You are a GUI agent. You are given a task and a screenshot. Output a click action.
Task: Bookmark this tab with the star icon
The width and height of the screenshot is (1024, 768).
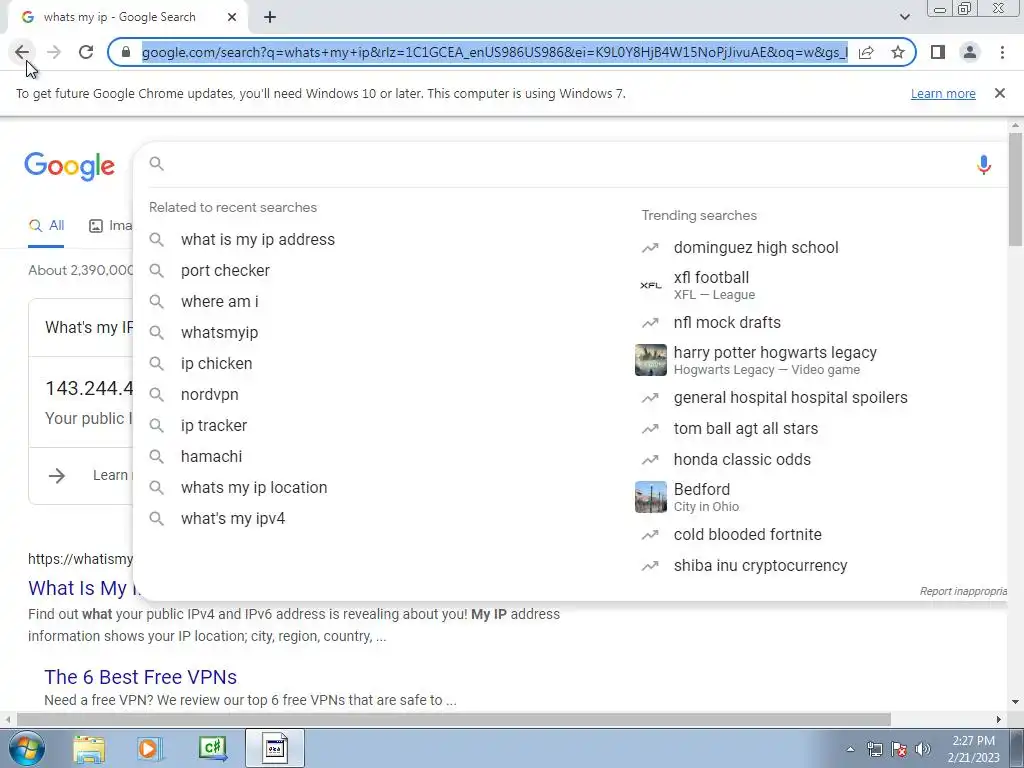898,52
